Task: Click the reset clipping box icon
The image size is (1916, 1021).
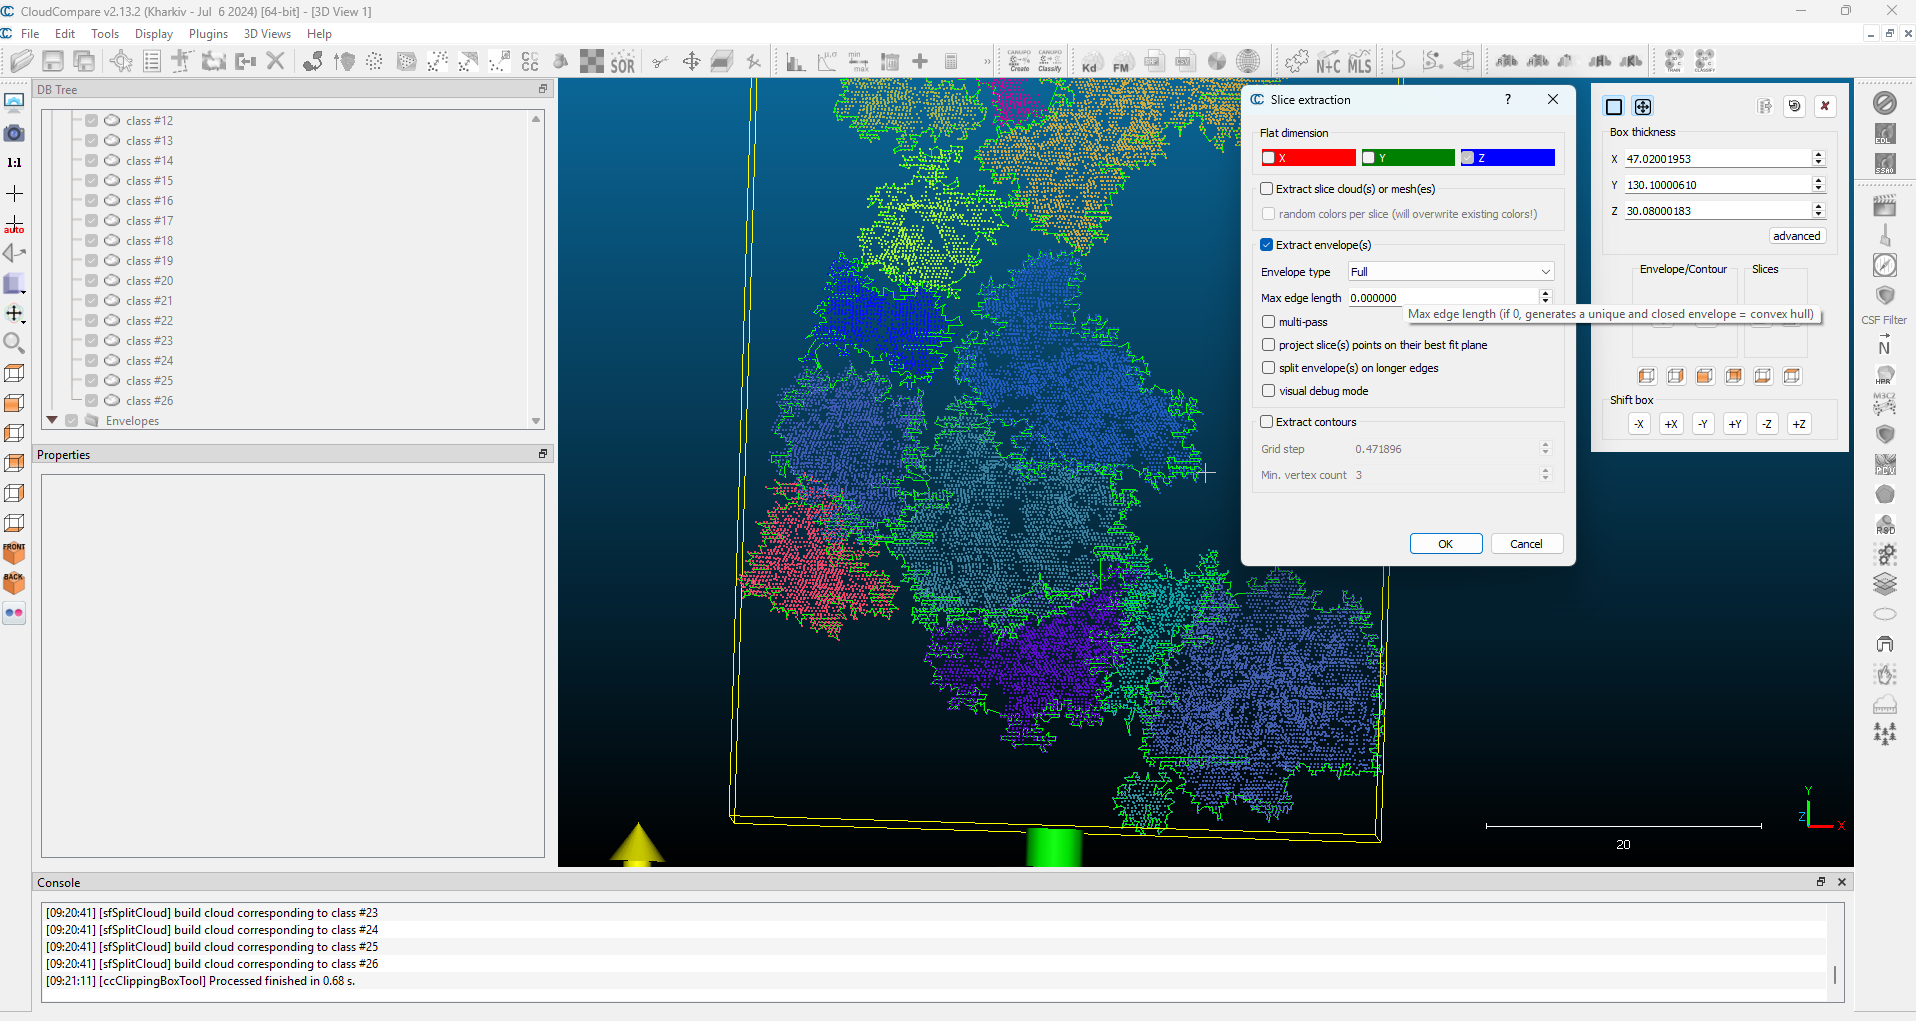Action: (x=1795, y=106)
